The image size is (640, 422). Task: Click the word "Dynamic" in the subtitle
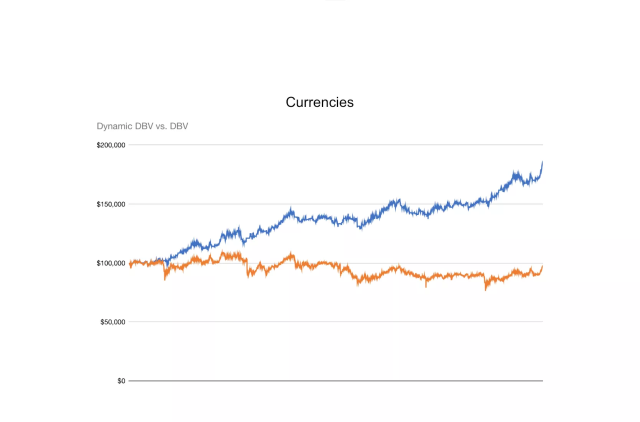115,126
